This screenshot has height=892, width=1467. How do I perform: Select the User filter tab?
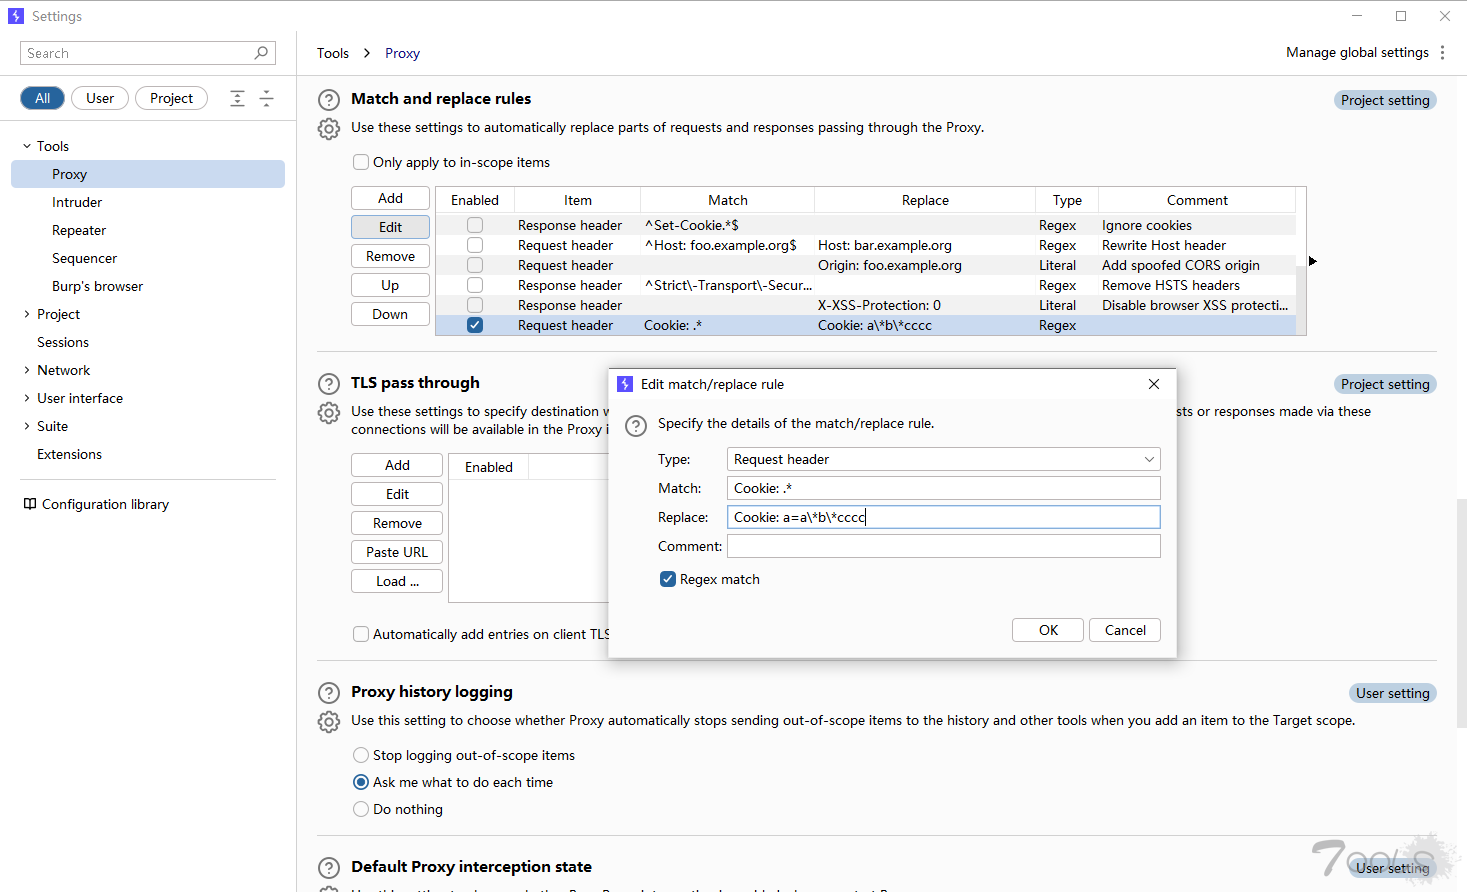pyautogui.click(x=100, y=98)
